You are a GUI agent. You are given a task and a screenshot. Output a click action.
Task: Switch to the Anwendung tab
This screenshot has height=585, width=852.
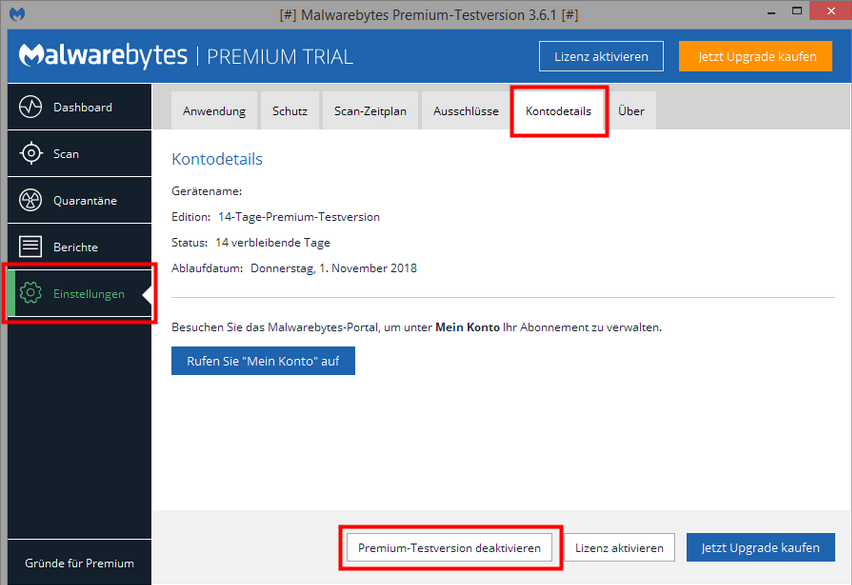click(x=214, y=111)
